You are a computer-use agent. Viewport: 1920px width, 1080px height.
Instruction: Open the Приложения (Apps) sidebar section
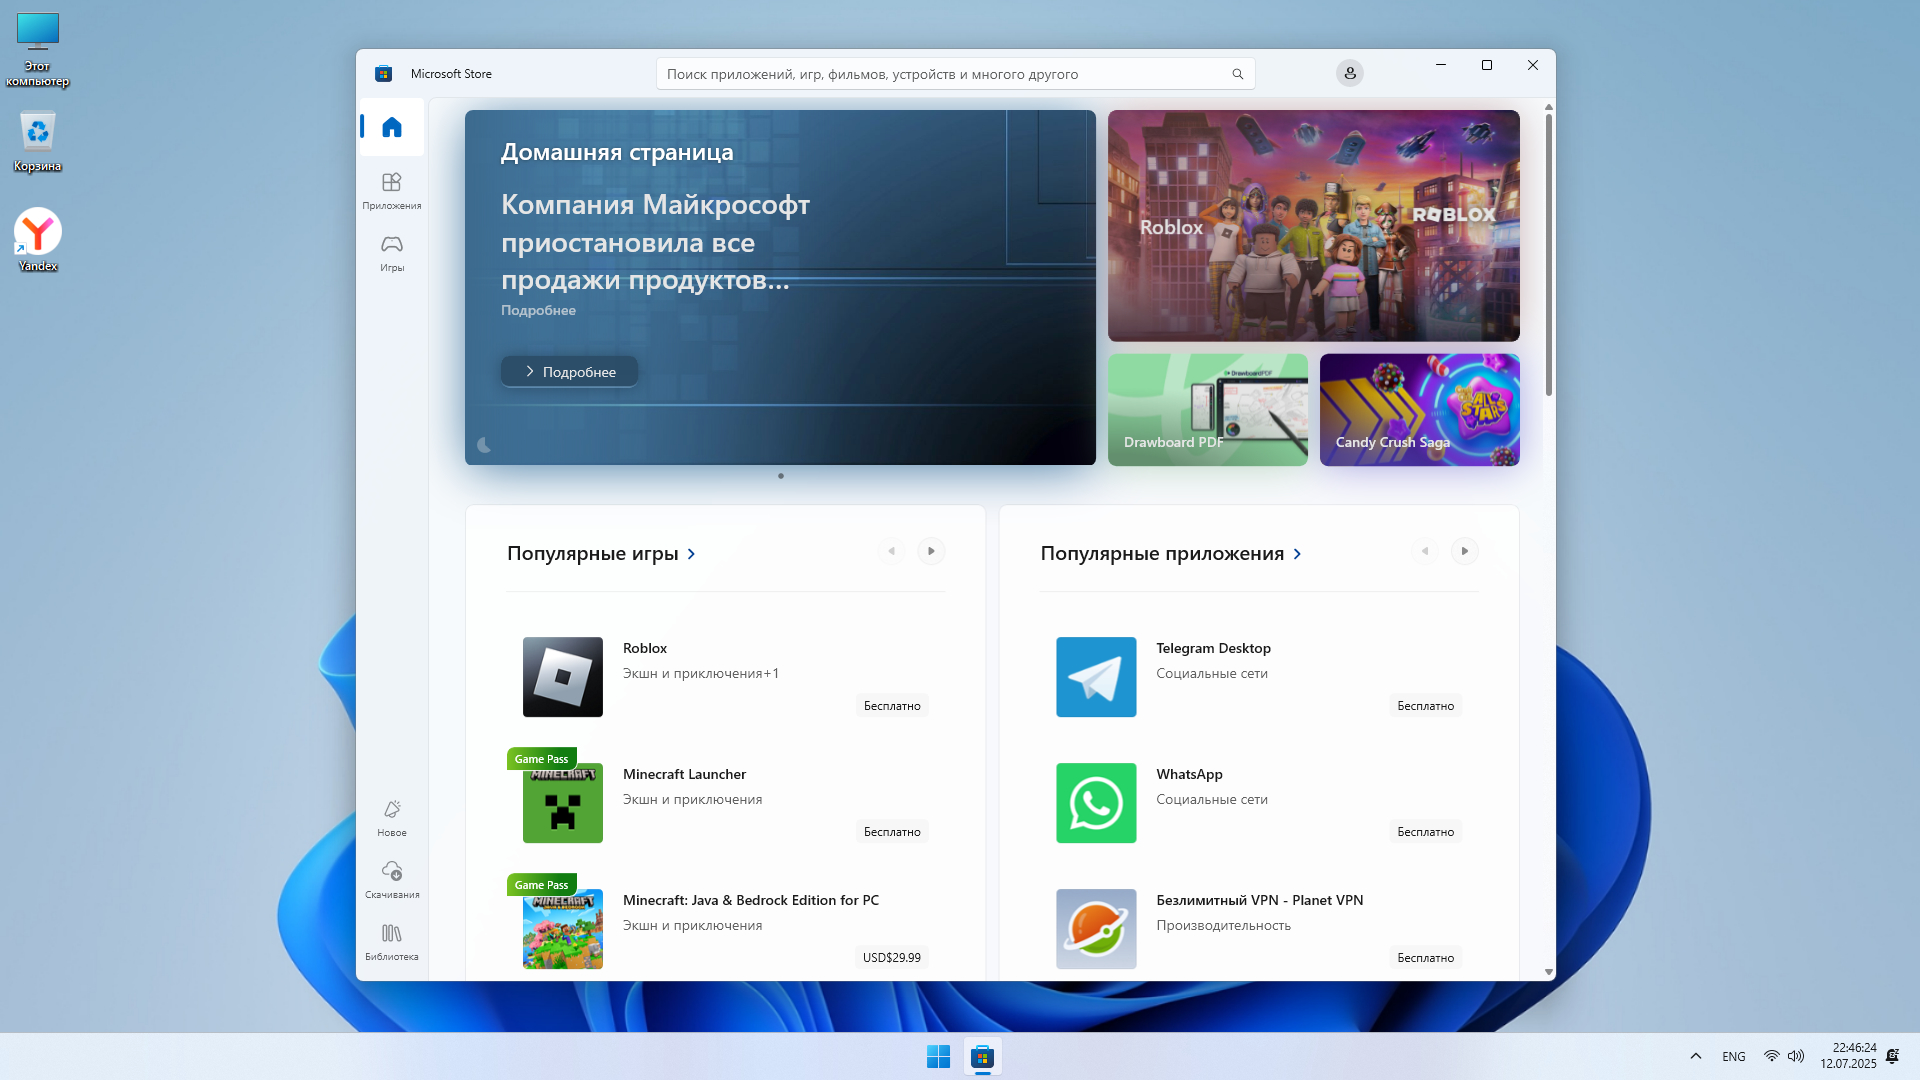click(392, 190)
